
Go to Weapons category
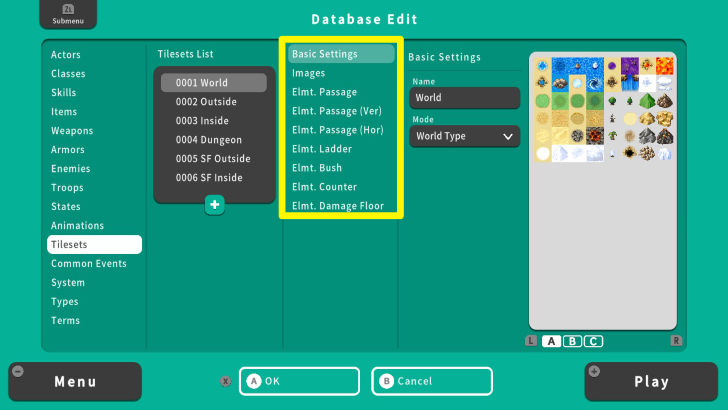72,131
